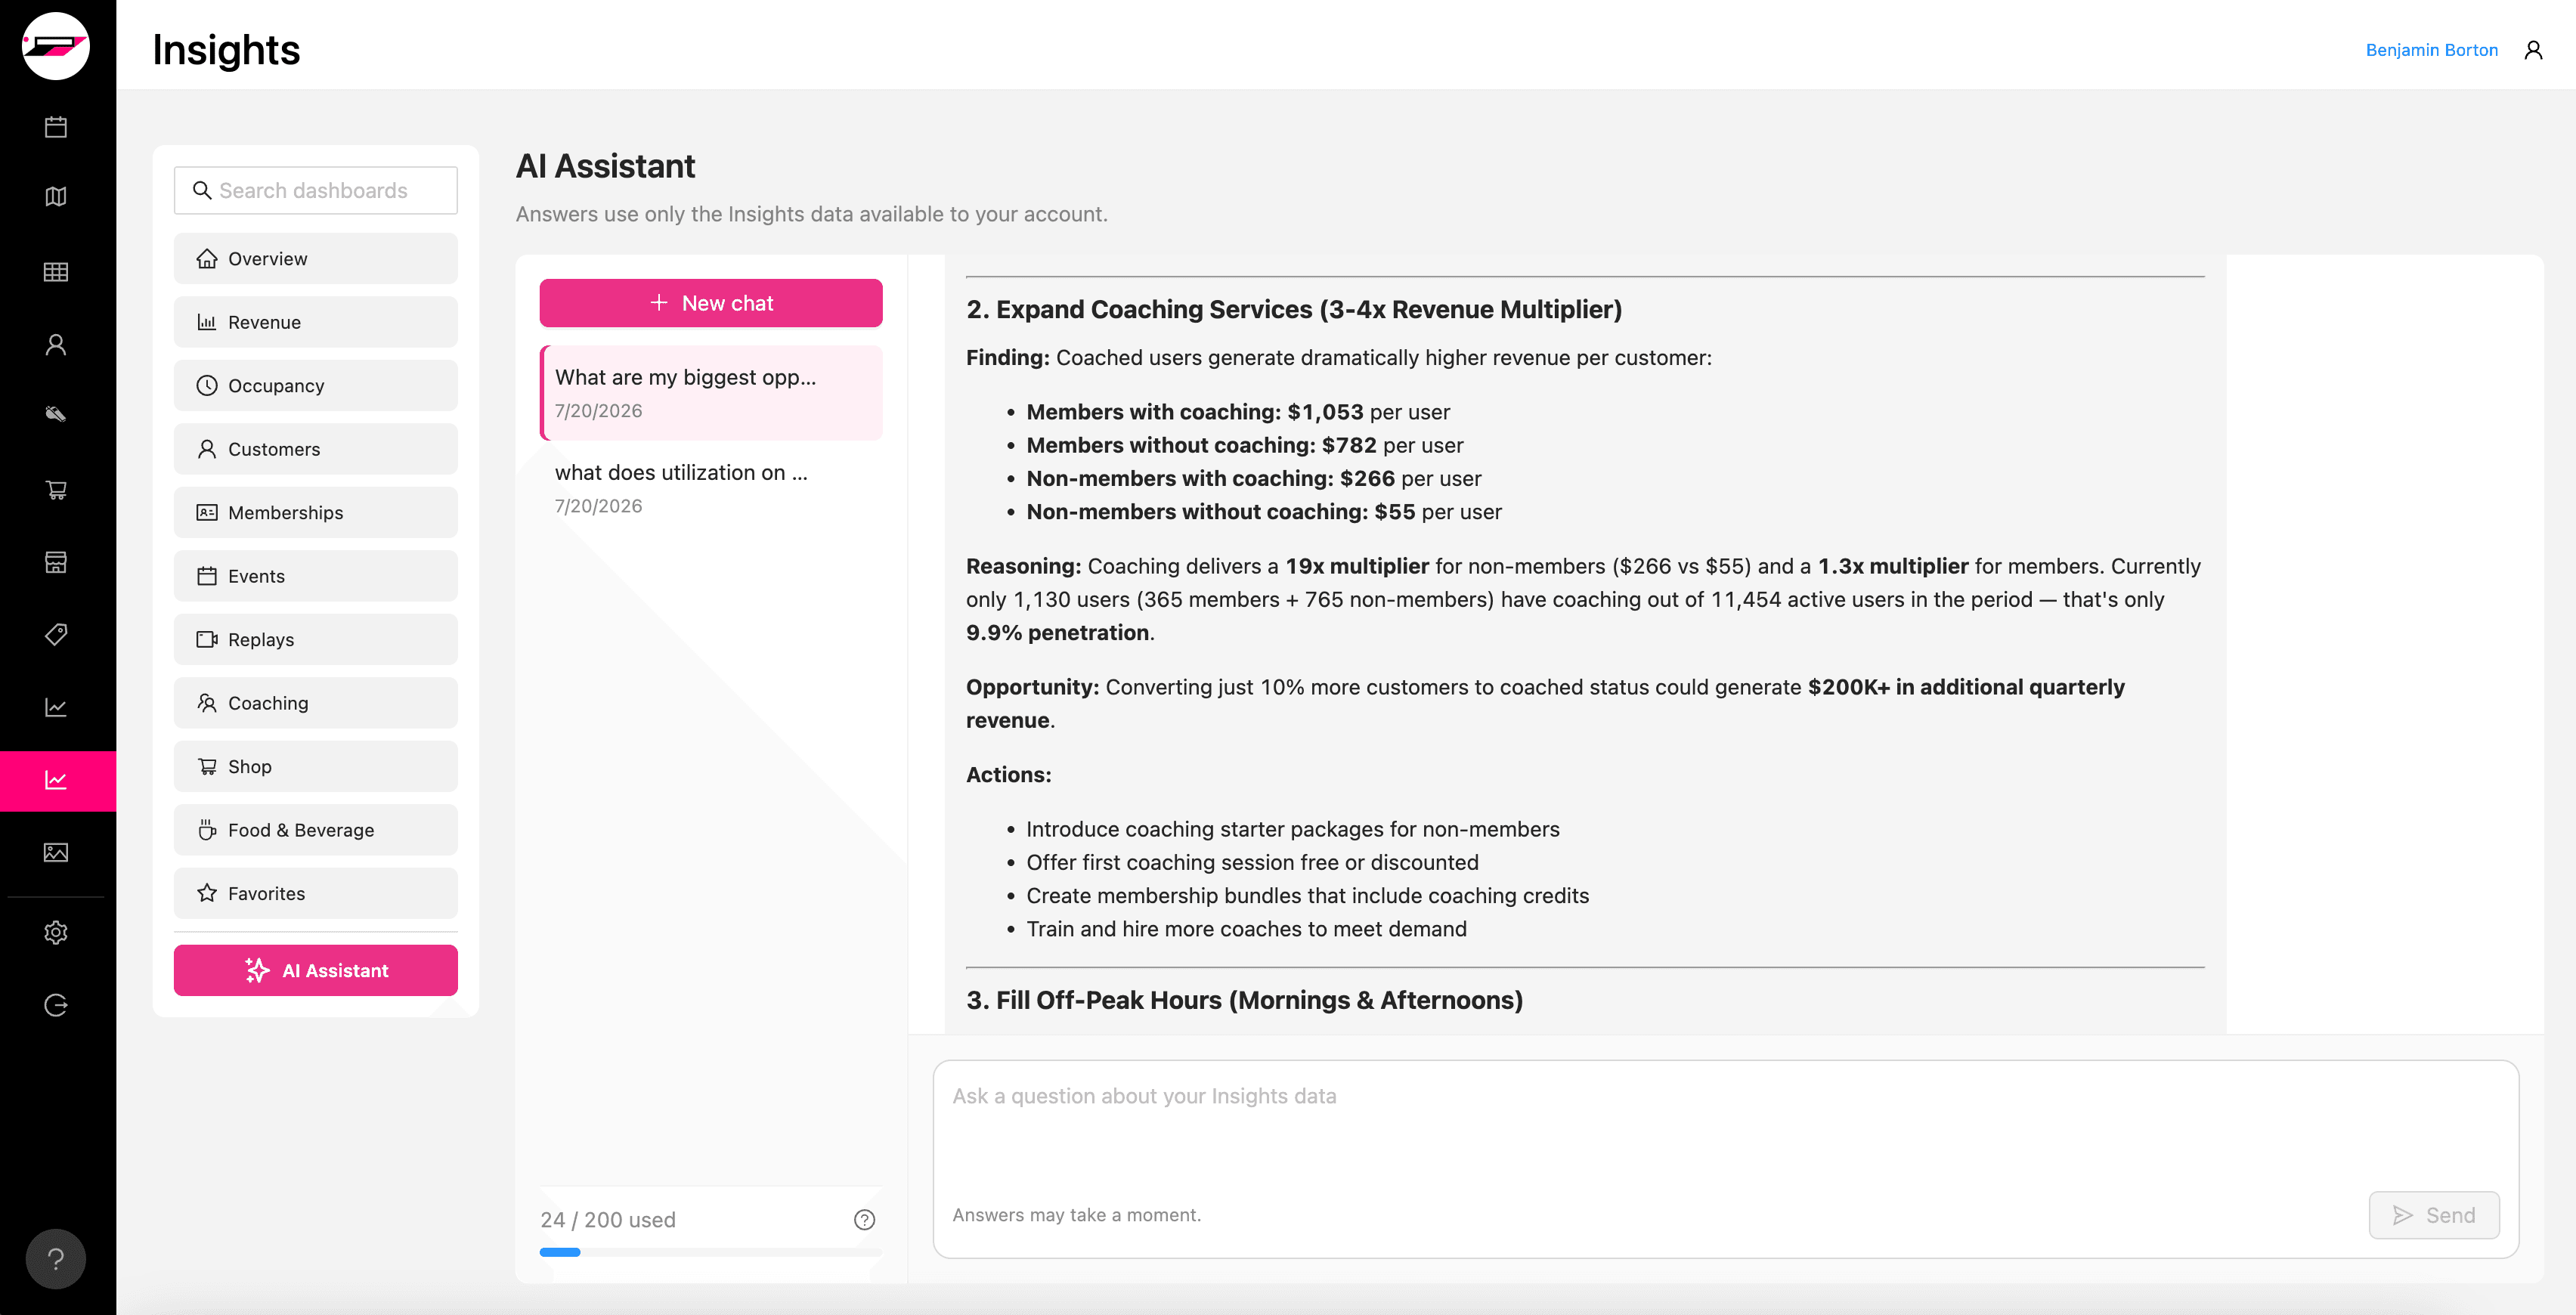Click the Benjamin Borton account link
Viewport: 2576px width, 1315px height.
pyautogui.click(x=2432, y=50)
